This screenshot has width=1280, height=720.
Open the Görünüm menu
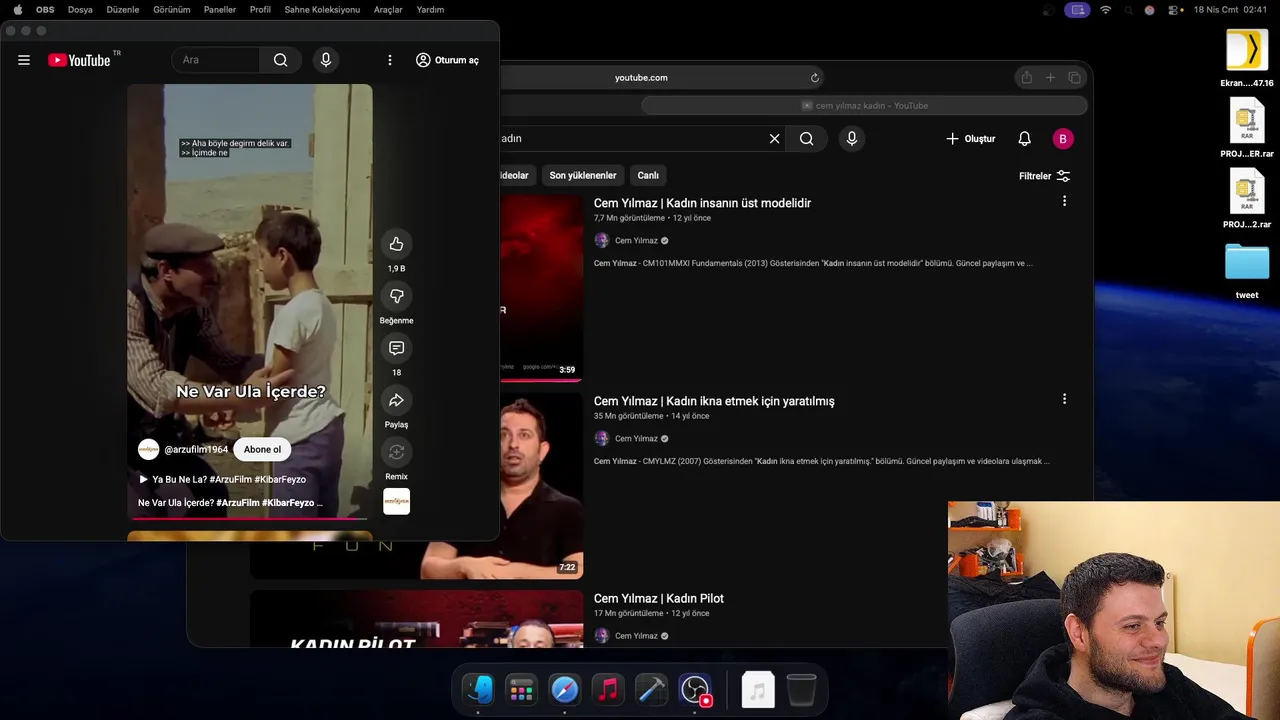point(172,10)
